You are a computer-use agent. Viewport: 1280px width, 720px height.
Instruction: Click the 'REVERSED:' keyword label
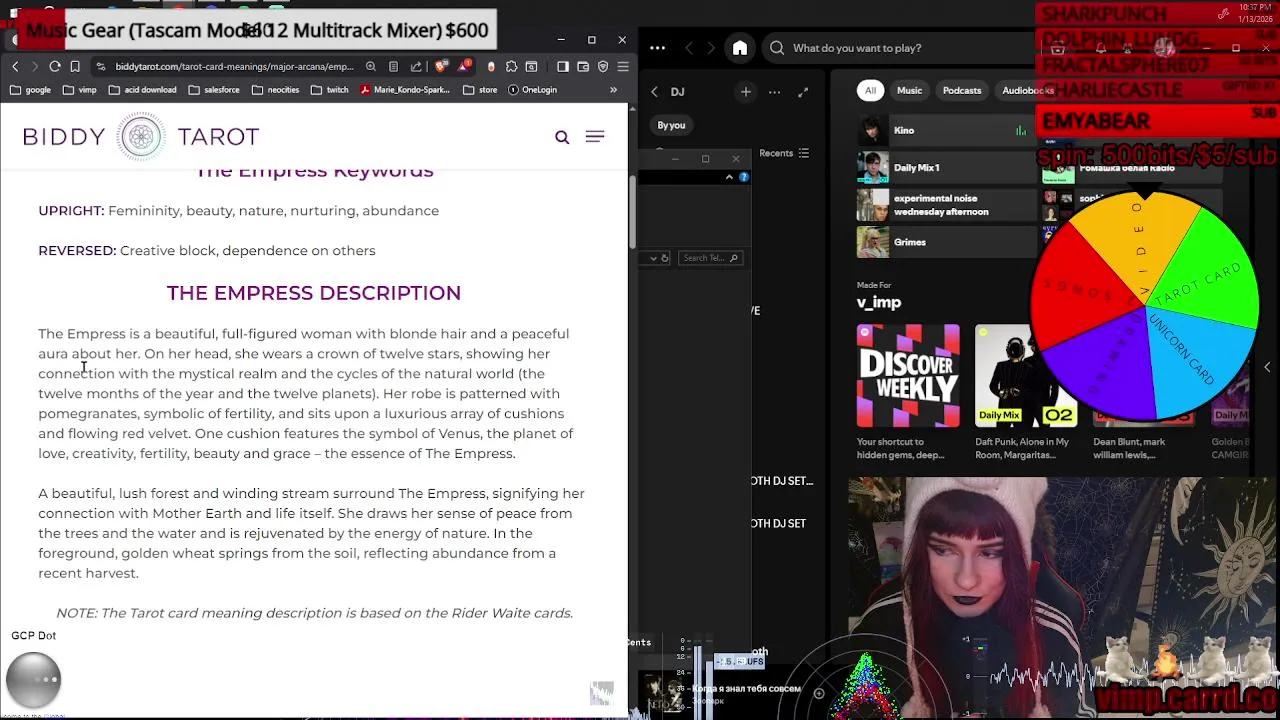click(77, 251)
